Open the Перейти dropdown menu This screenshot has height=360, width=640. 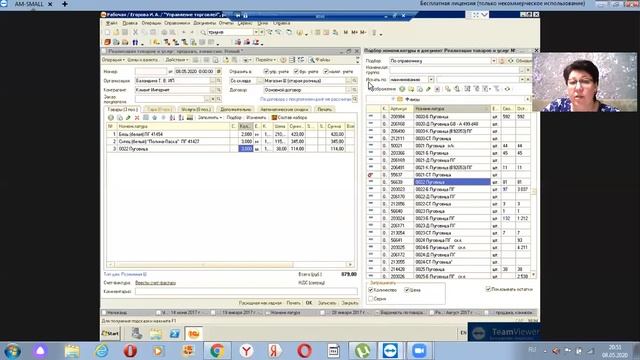coord(266,60)
